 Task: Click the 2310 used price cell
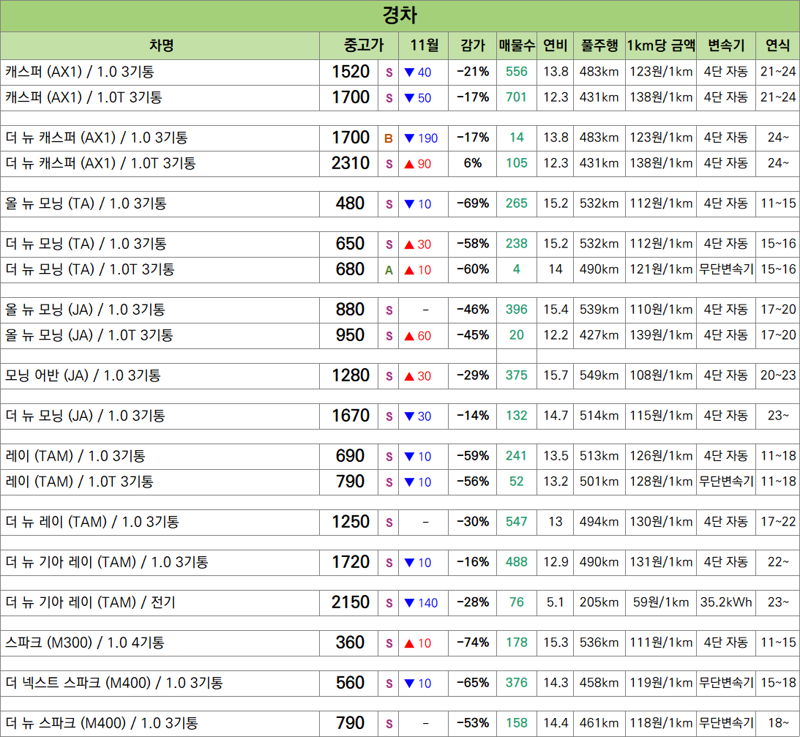click(x=350, y=164)
